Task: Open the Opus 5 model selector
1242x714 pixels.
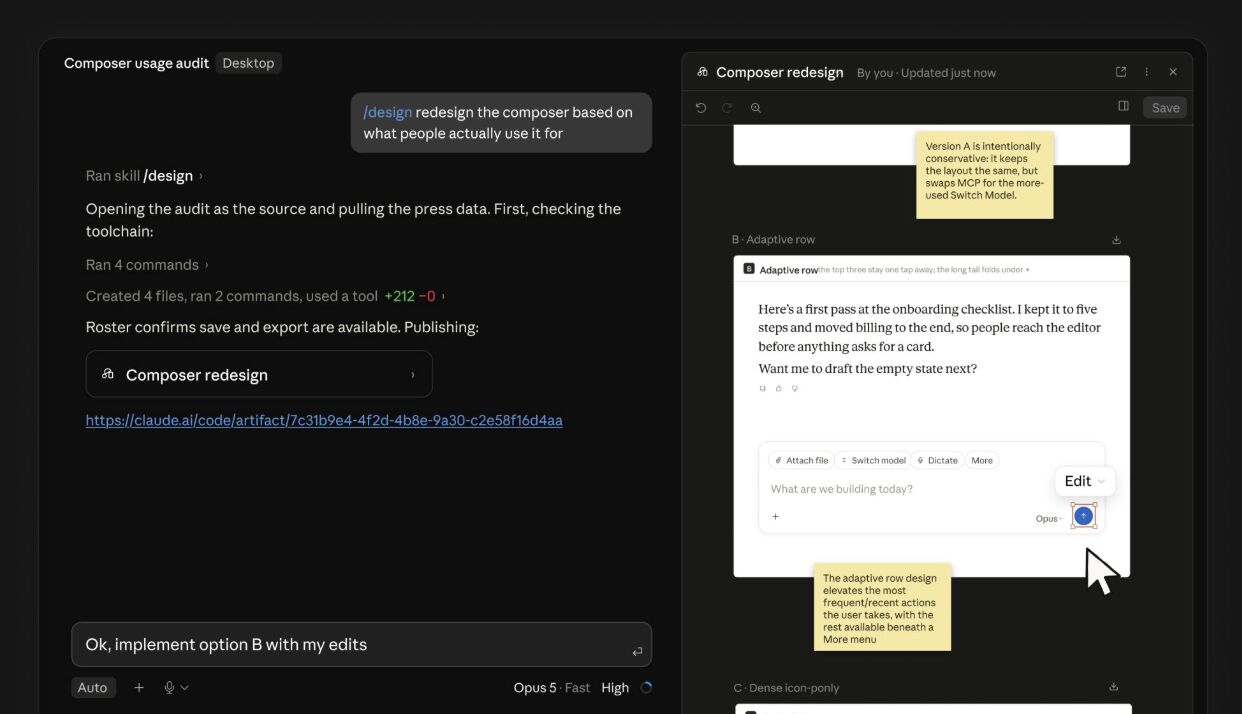Action: point(535,687)
